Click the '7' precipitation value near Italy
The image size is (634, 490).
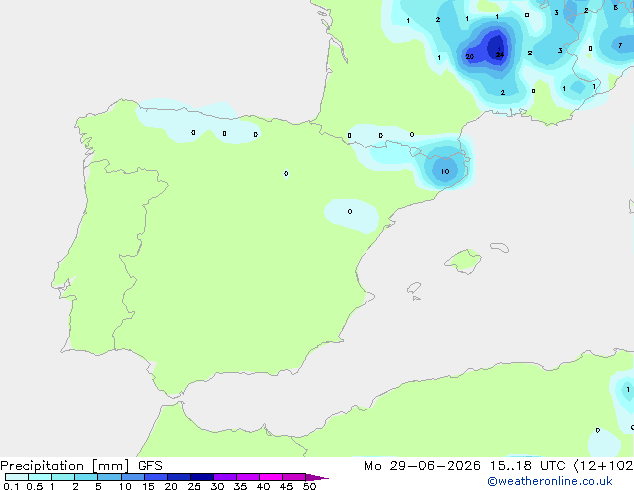pos(620,45)
